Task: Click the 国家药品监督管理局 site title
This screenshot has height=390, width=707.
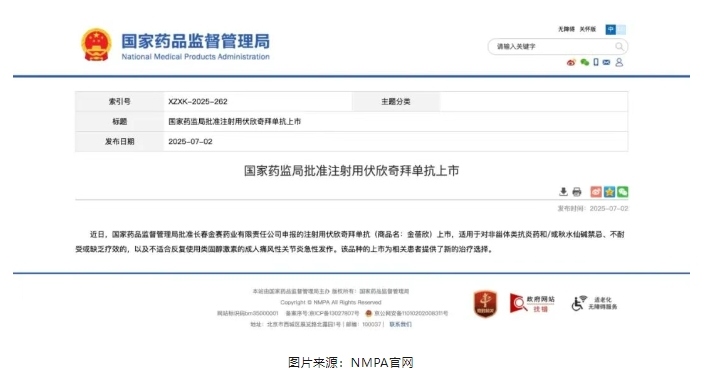Action: pyautogui.click(x=195, y=41)
